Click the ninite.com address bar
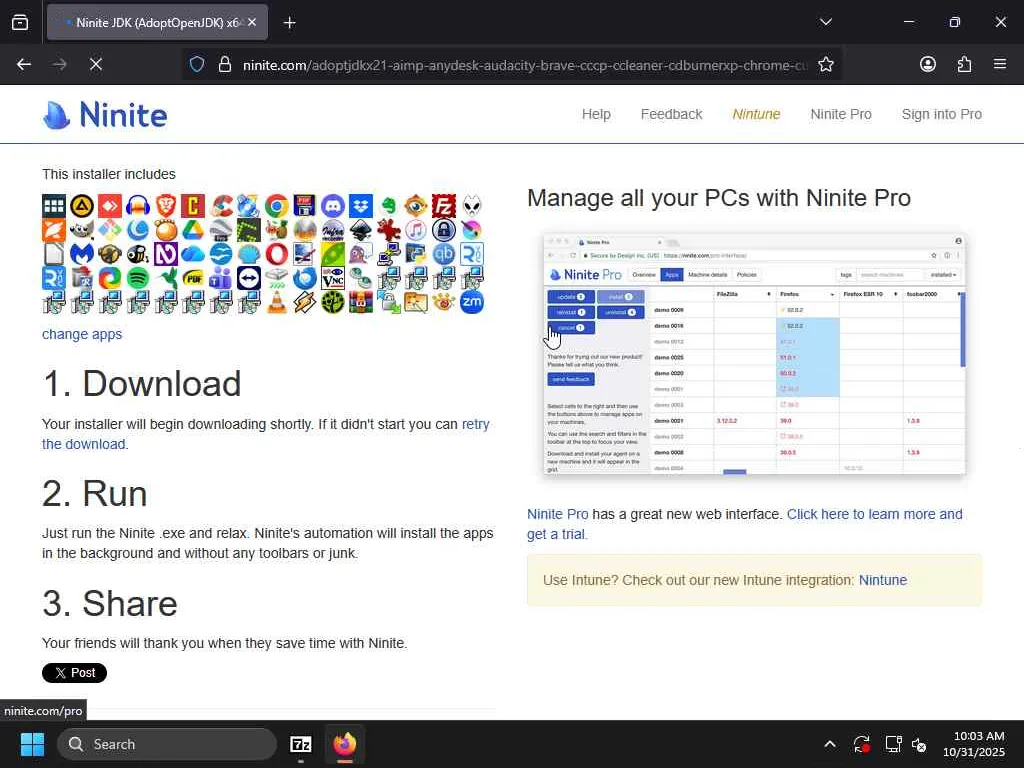Screen dimensions: 1024x768 [513, 65]
